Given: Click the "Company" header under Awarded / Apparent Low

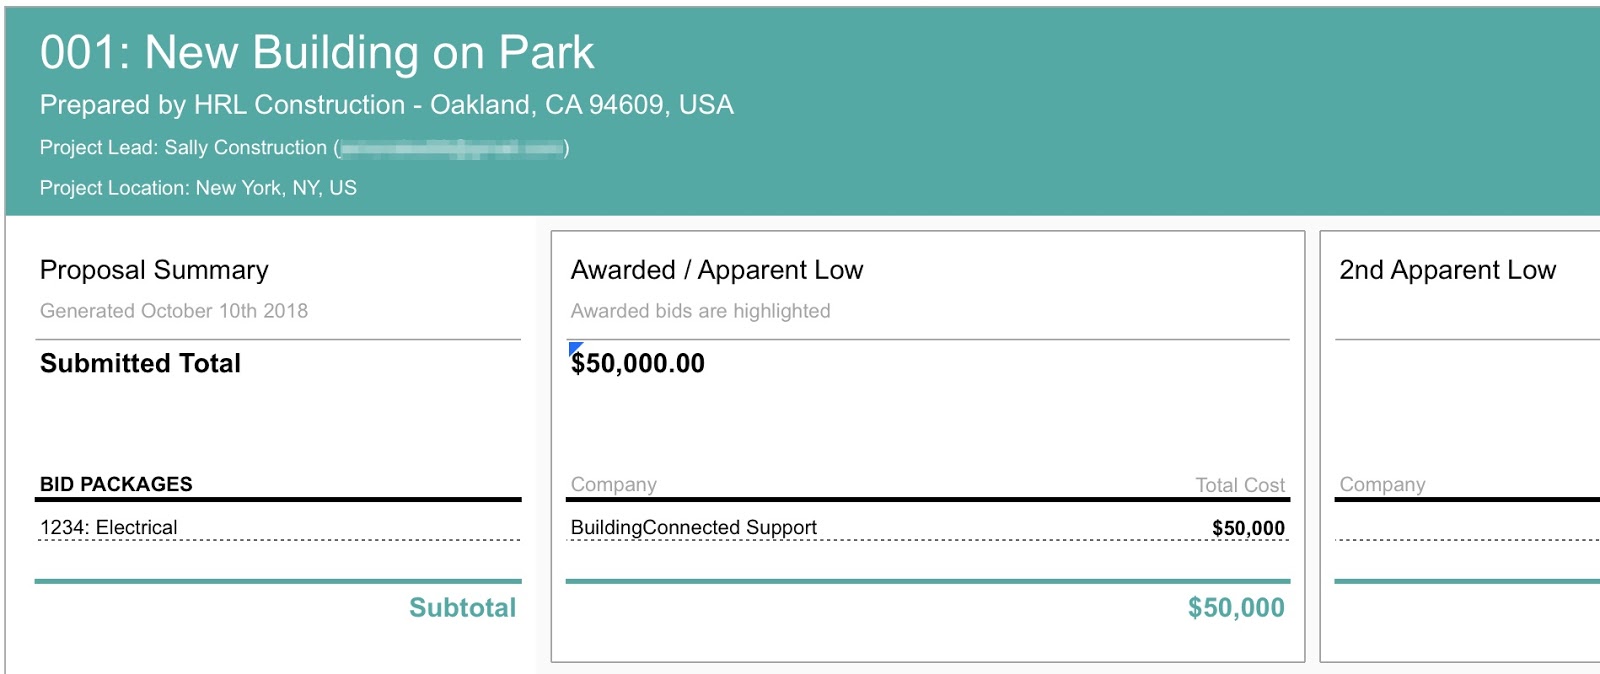Looking at the screenshot, I should pyautogui.click(x=613, y=485).
